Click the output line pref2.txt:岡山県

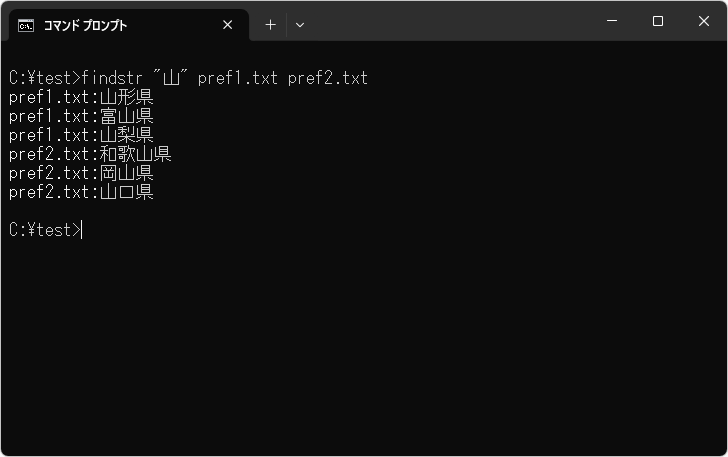point(80,173)
